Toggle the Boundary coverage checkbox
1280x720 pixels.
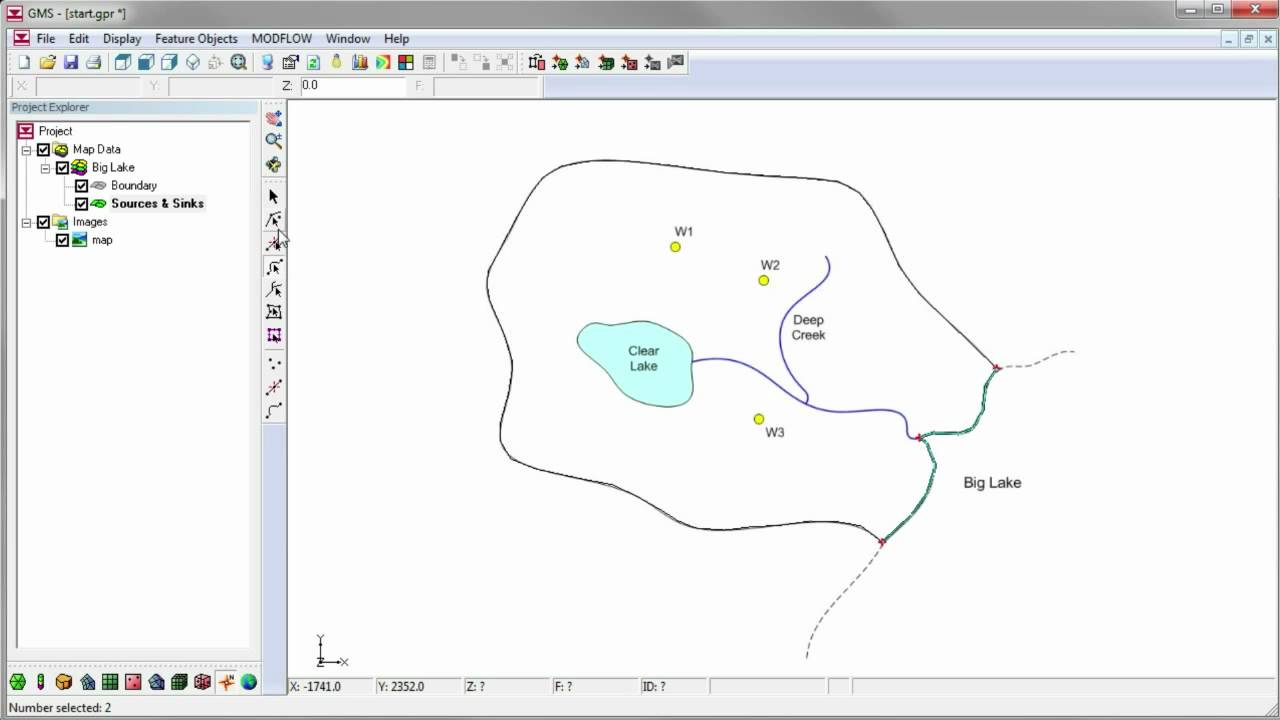82,185
